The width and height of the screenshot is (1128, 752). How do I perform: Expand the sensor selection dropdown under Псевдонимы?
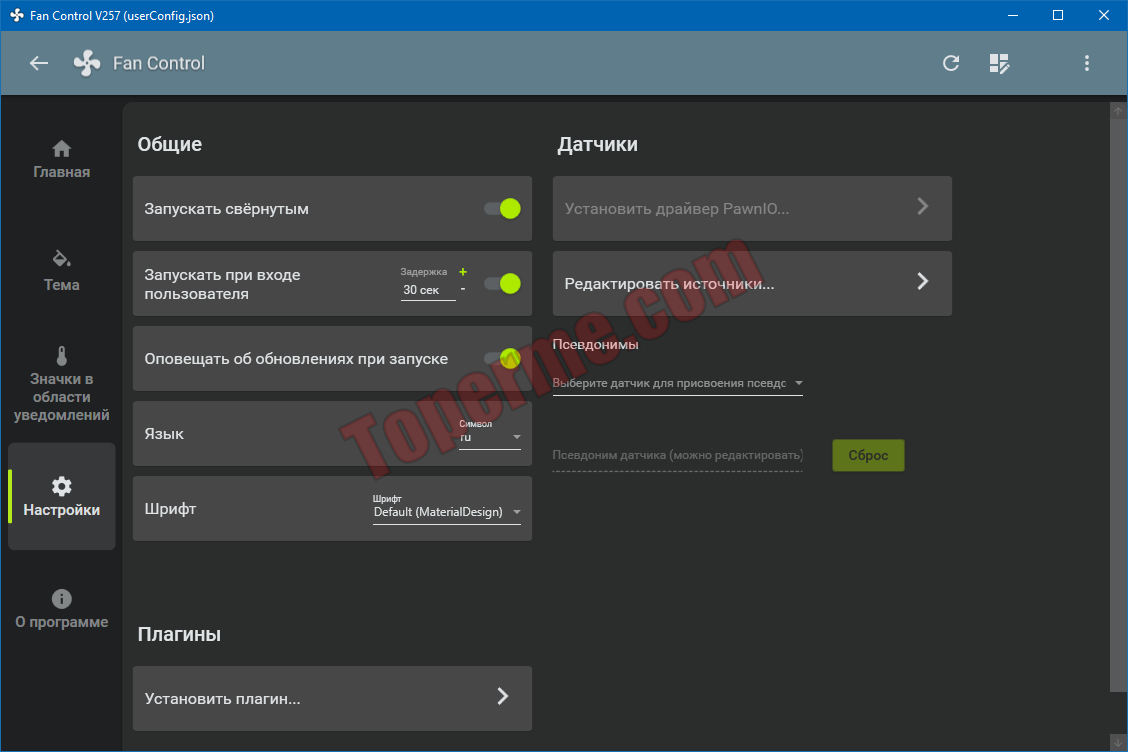coord(677,383)
